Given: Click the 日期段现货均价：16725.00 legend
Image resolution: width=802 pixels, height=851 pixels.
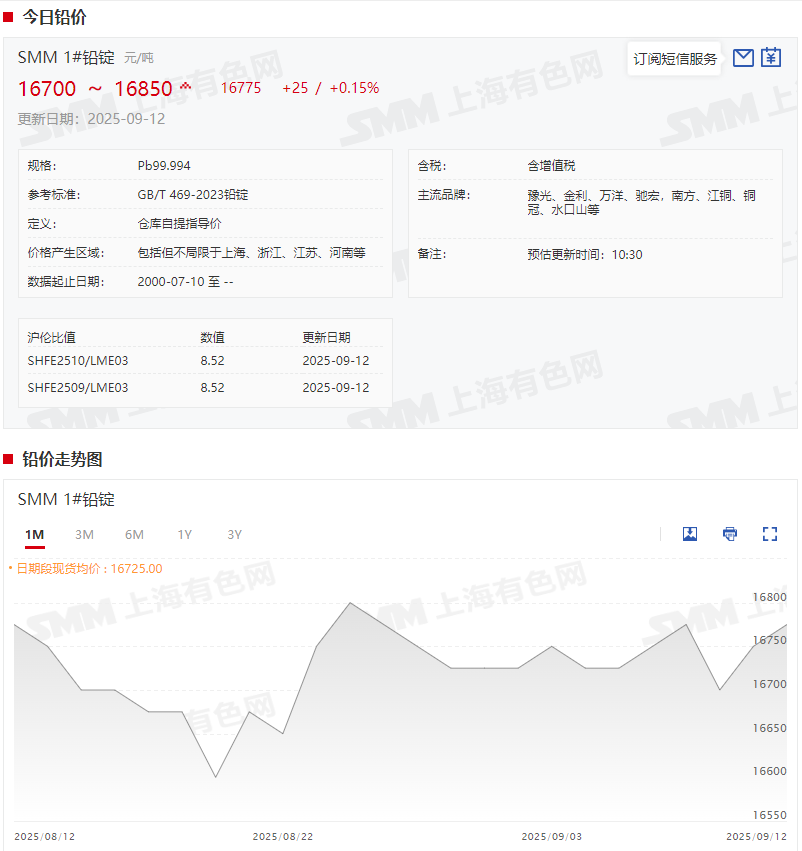Looking at the screenshot, I should tap(85, 568).
